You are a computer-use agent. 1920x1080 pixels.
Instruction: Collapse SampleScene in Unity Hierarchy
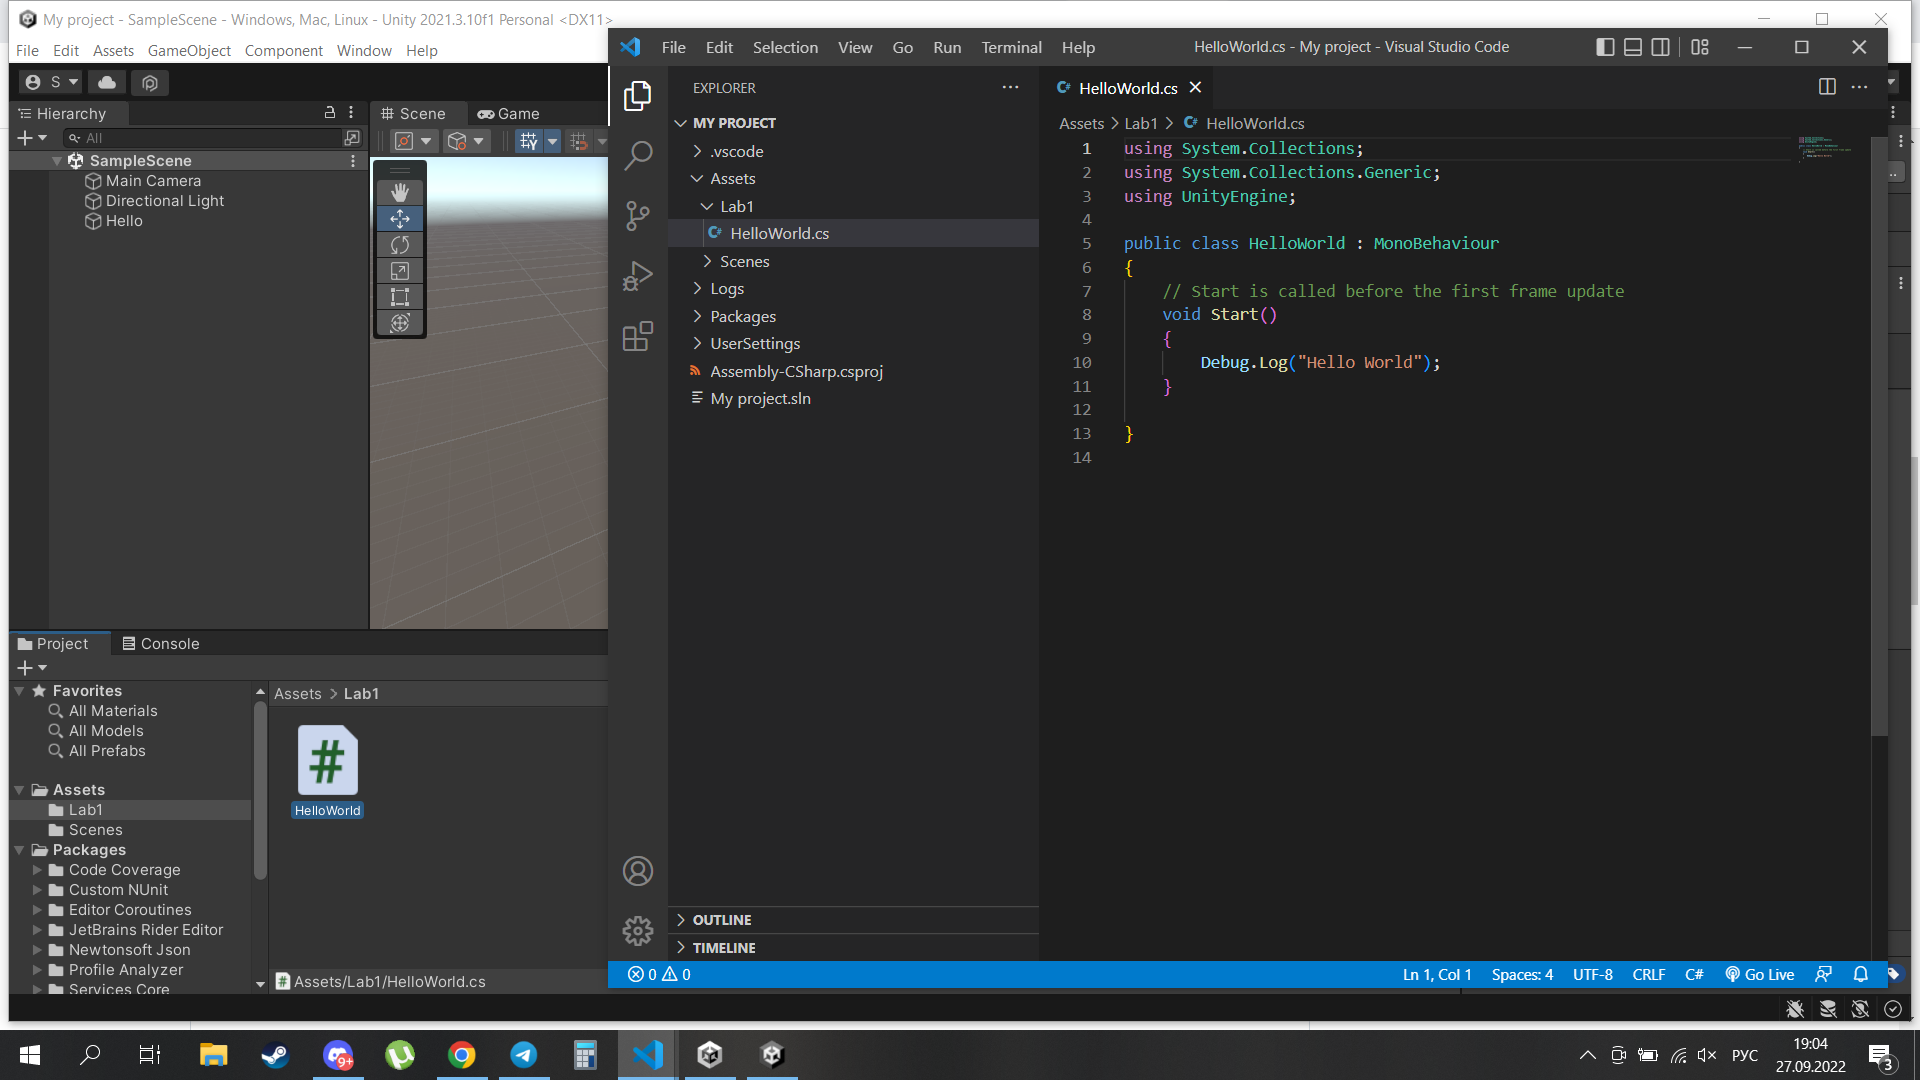pos(57,161)
